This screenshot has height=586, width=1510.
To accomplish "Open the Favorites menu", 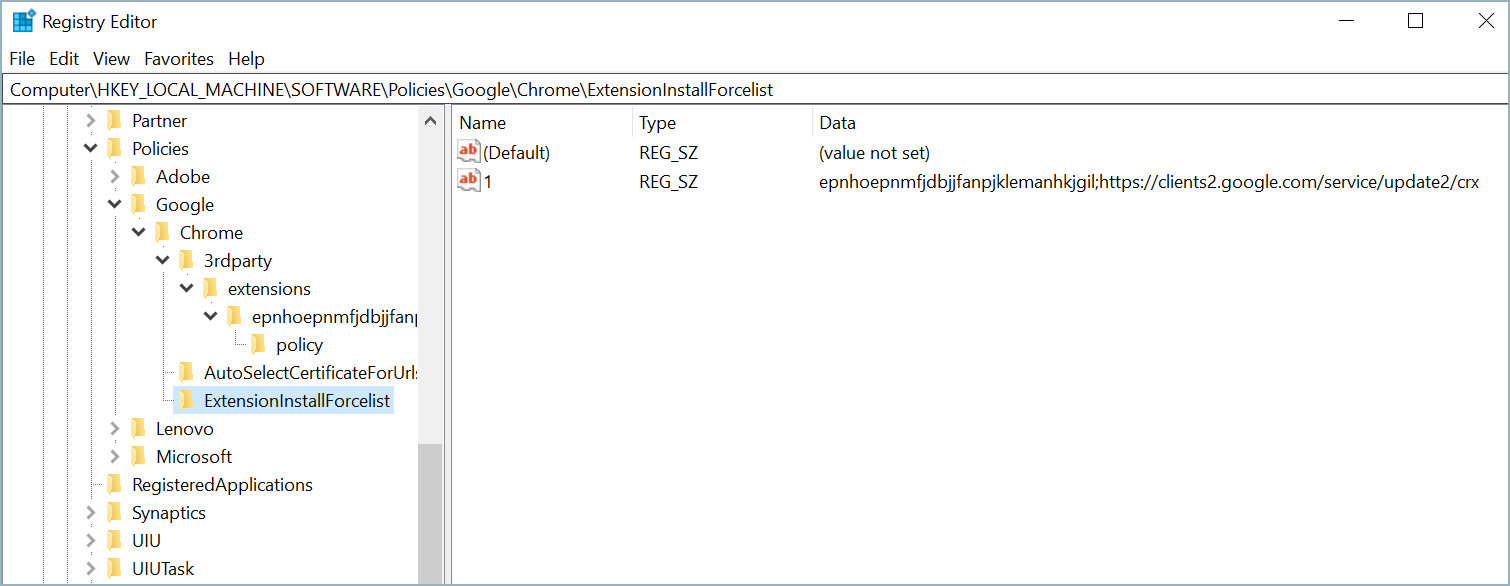I will click(x=179, y=59).
